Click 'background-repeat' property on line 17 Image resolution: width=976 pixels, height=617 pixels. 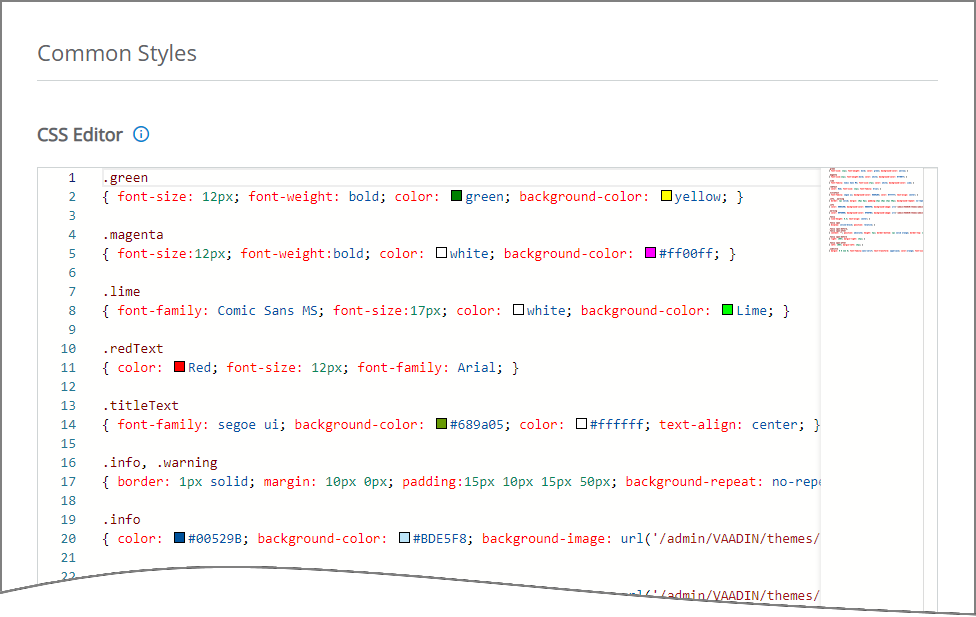point(691,482)
